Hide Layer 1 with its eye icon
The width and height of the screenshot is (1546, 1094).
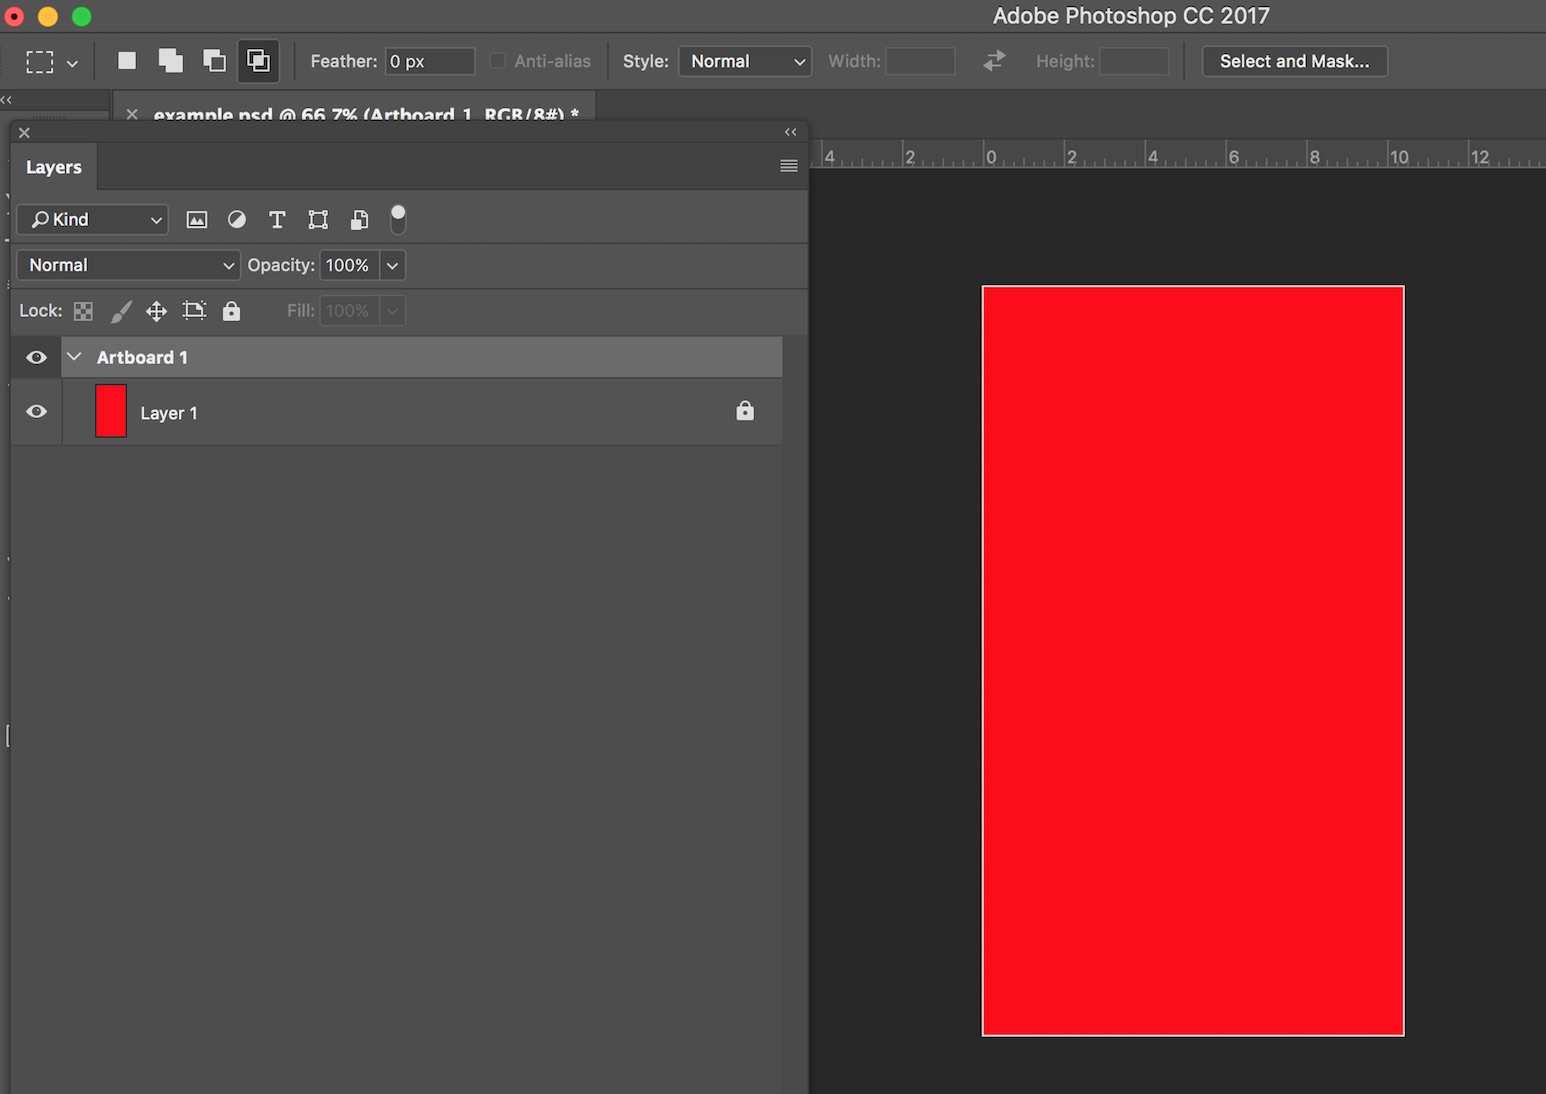point(36,411)
